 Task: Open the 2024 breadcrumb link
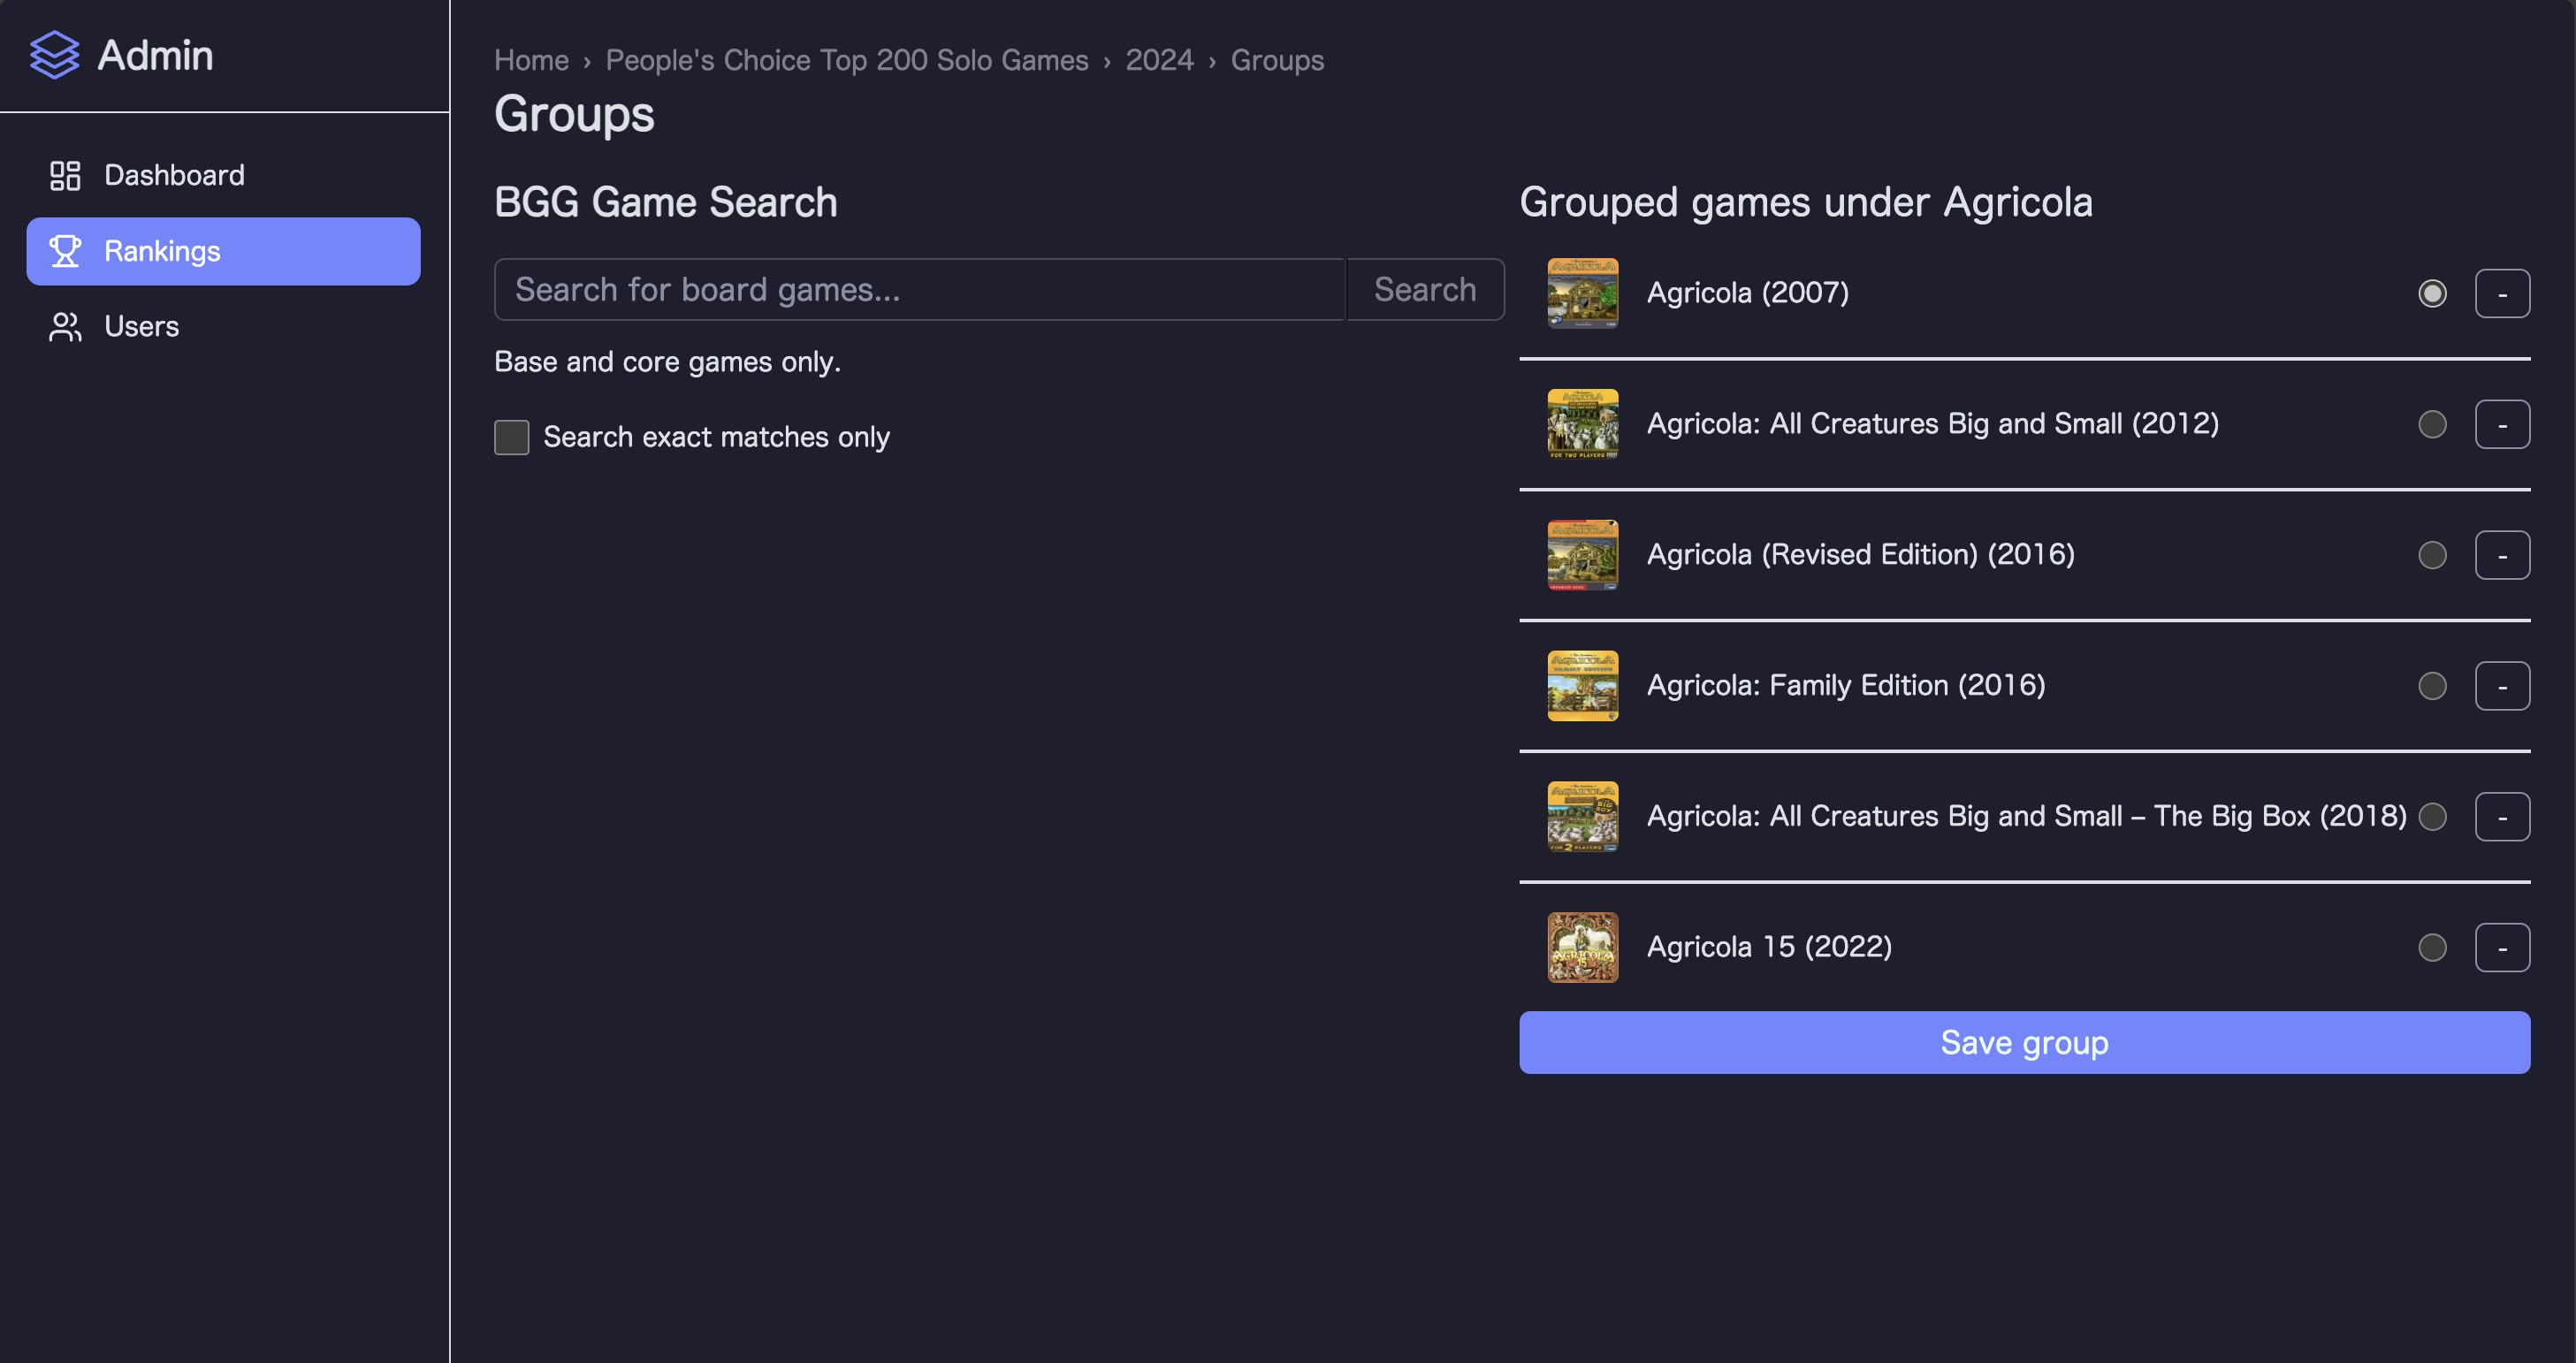click(1159, 60)
